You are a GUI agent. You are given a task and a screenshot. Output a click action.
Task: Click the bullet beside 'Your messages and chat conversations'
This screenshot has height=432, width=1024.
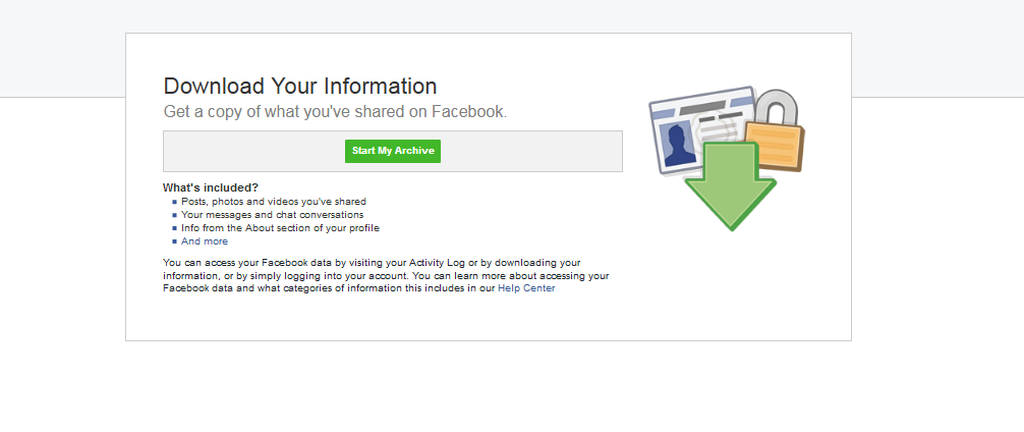[x=174, y=215]
